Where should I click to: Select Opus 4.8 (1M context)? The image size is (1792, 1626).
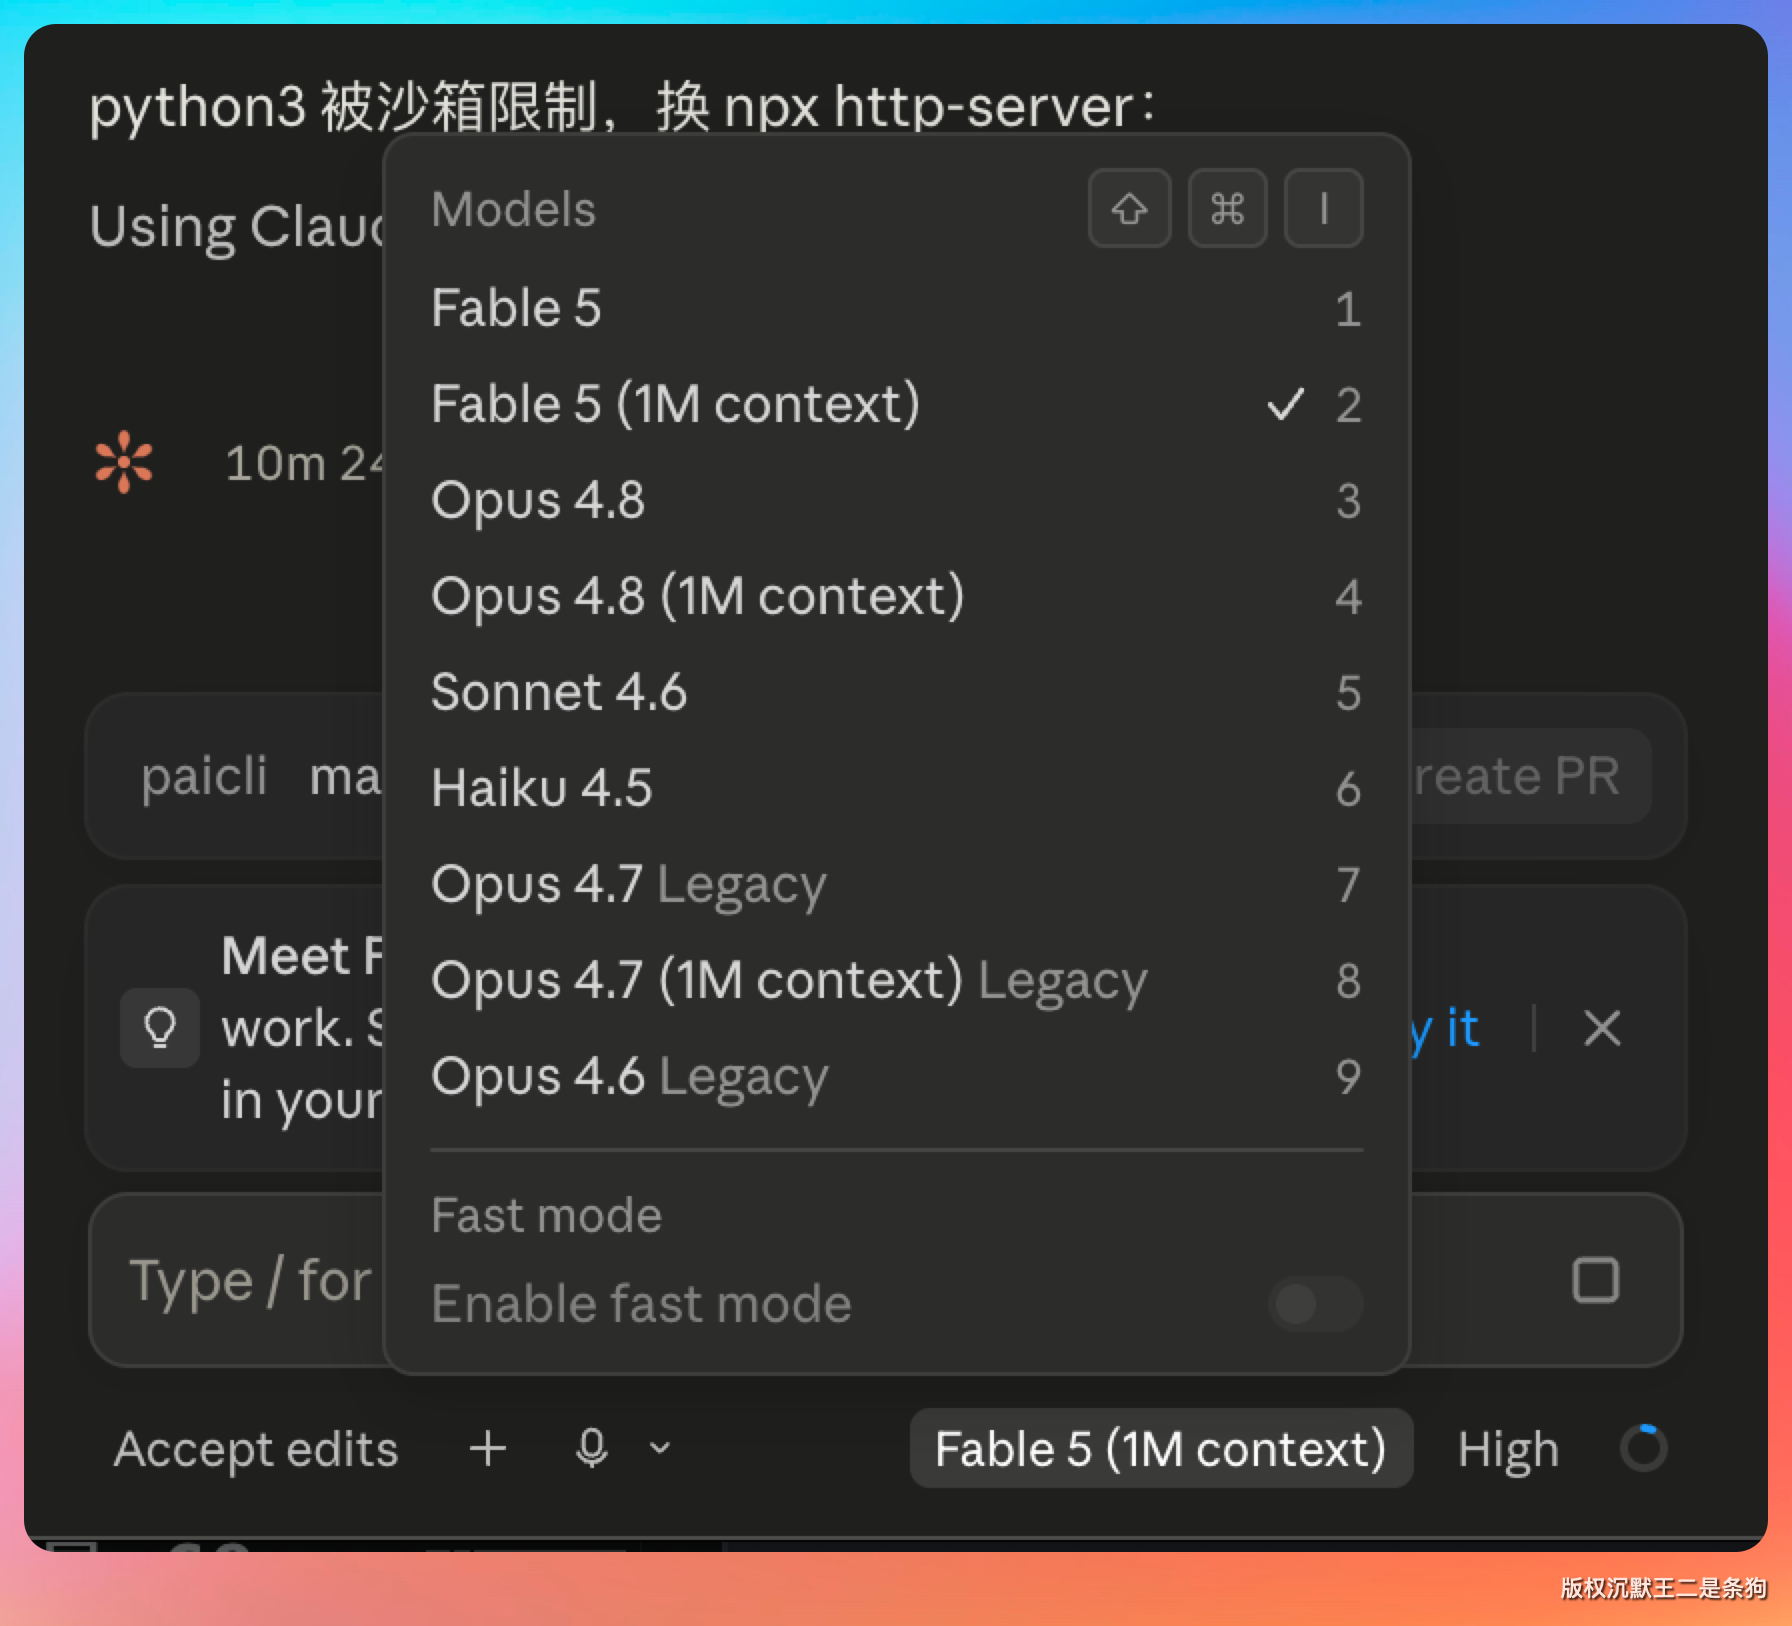pyautogui.click(x=896, y=596)
